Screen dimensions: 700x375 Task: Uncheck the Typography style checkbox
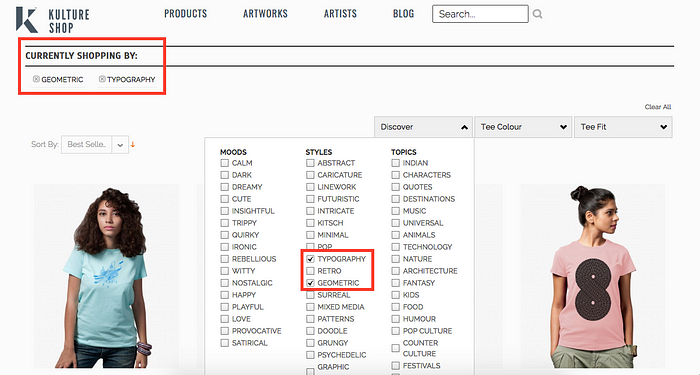[x=310, y=259]
